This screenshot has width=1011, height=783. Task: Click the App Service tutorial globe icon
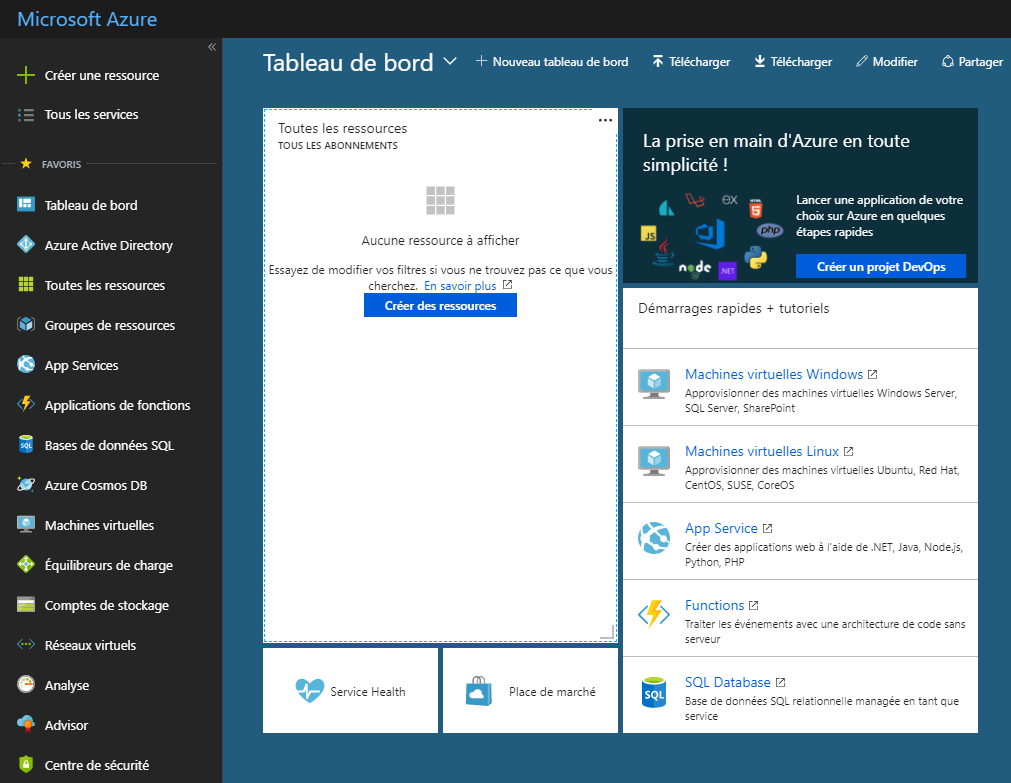tap(654, 538)
